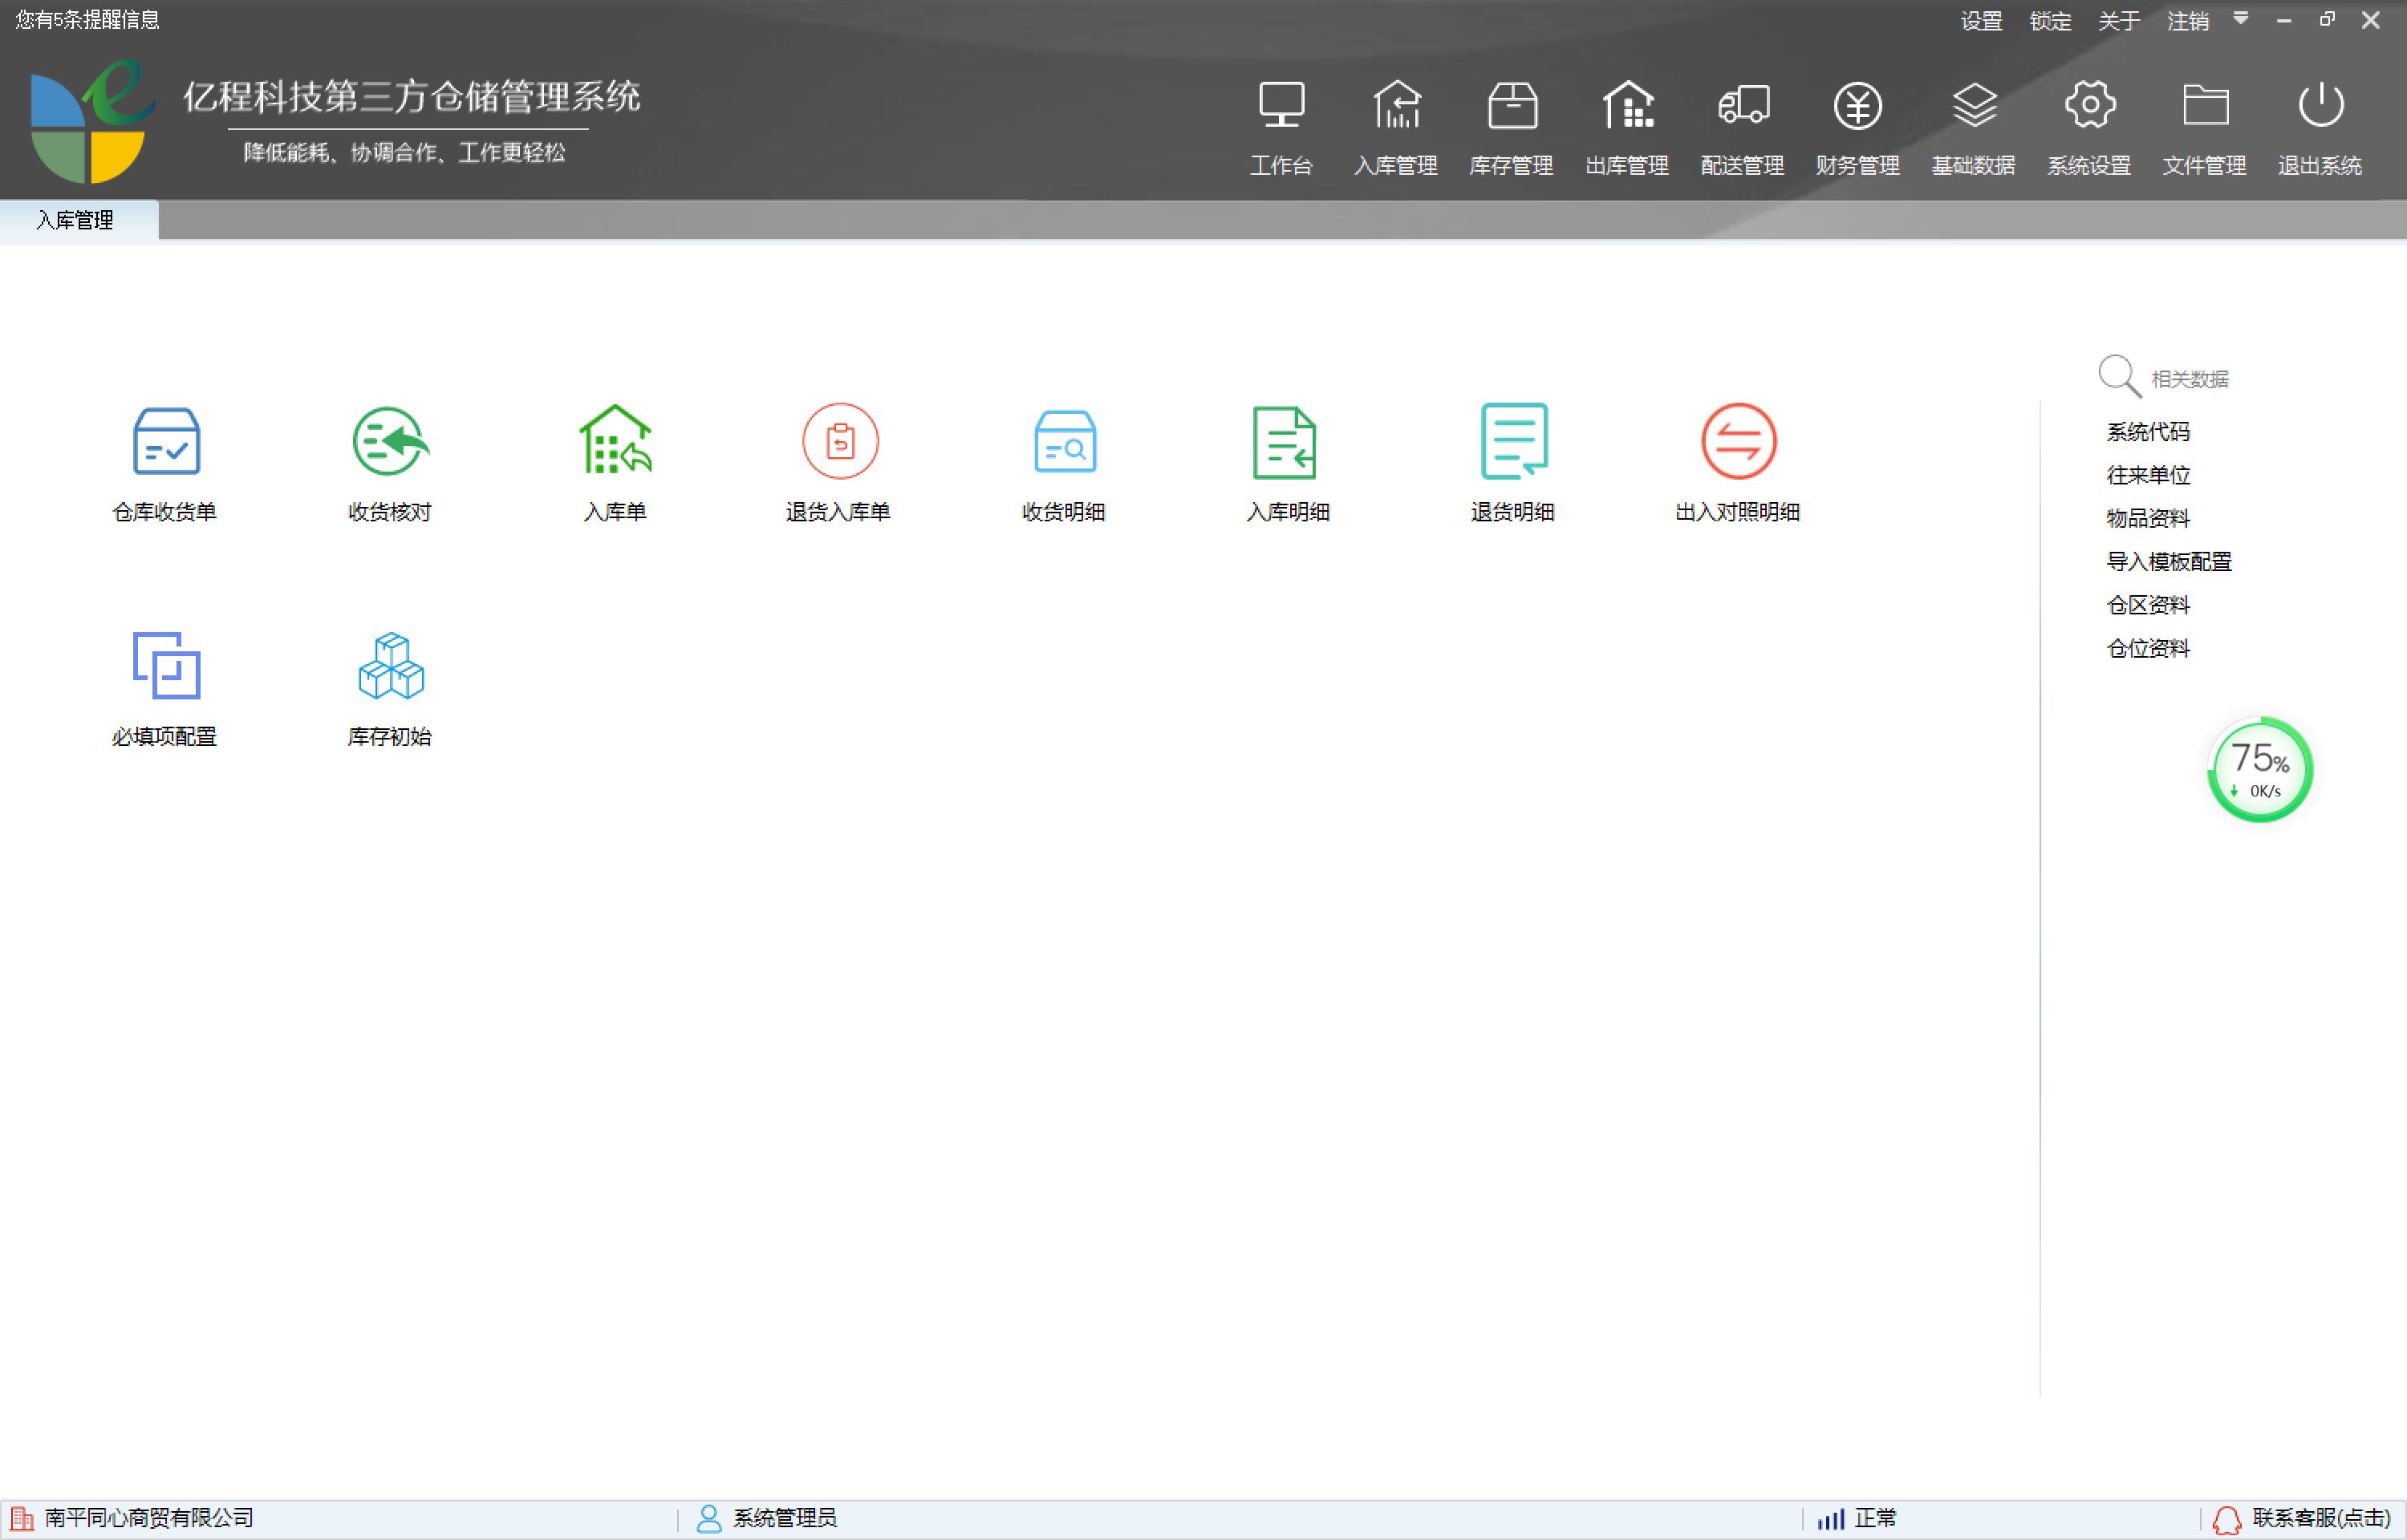This screenshot has width=2407, height=1540.
Task: View 收货明细 details
Action: click(x=1063, y=460)
